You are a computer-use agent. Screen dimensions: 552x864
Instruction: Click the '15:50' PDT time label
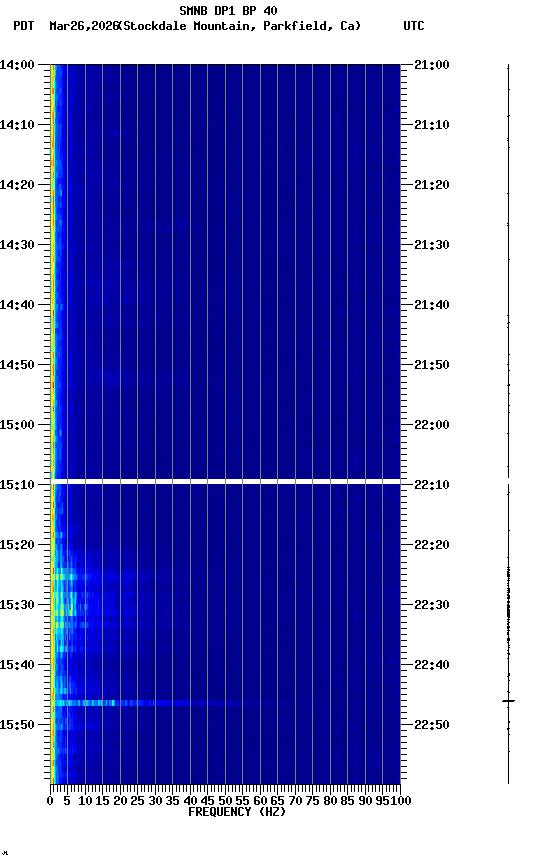[x=17, y=725]
